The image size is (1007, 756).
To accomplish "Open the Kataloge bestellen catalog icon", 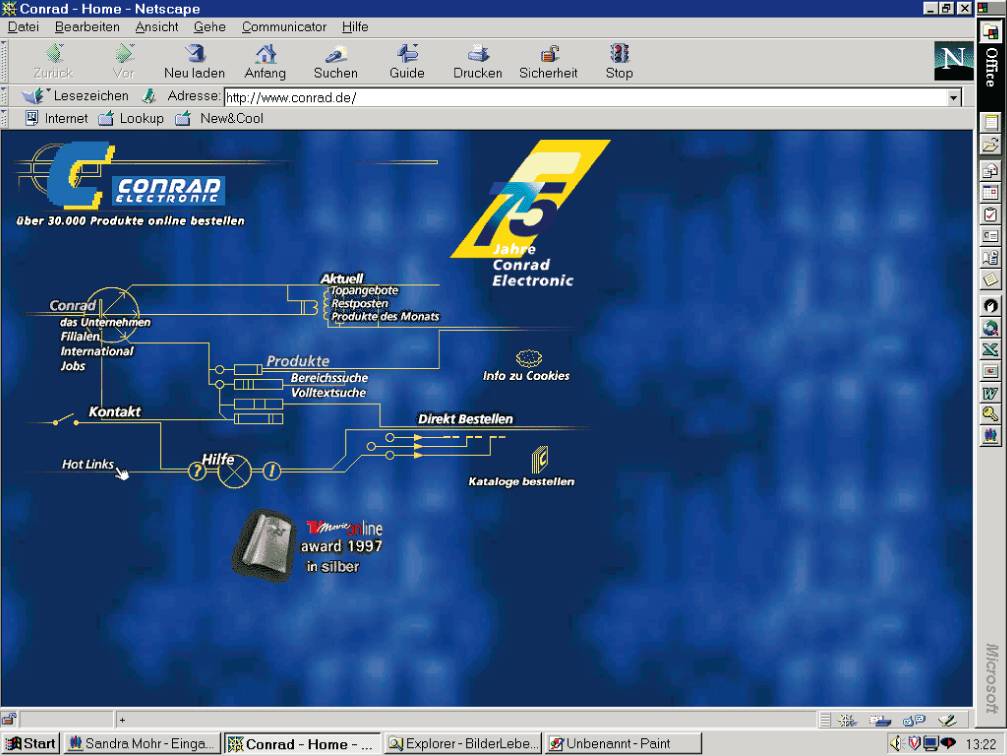I will [x=540, y=459].
